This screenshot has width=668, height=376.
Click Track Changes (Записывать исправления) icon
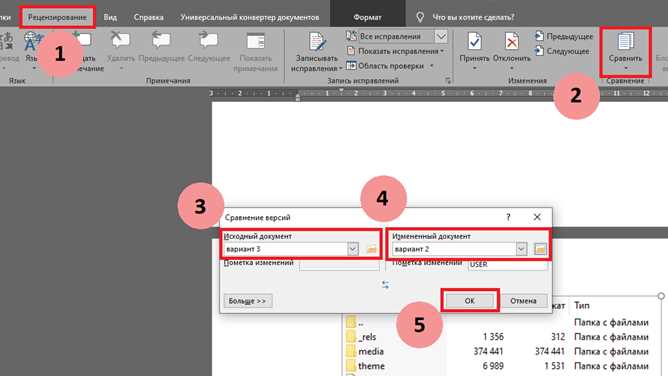tap(317, 42)
